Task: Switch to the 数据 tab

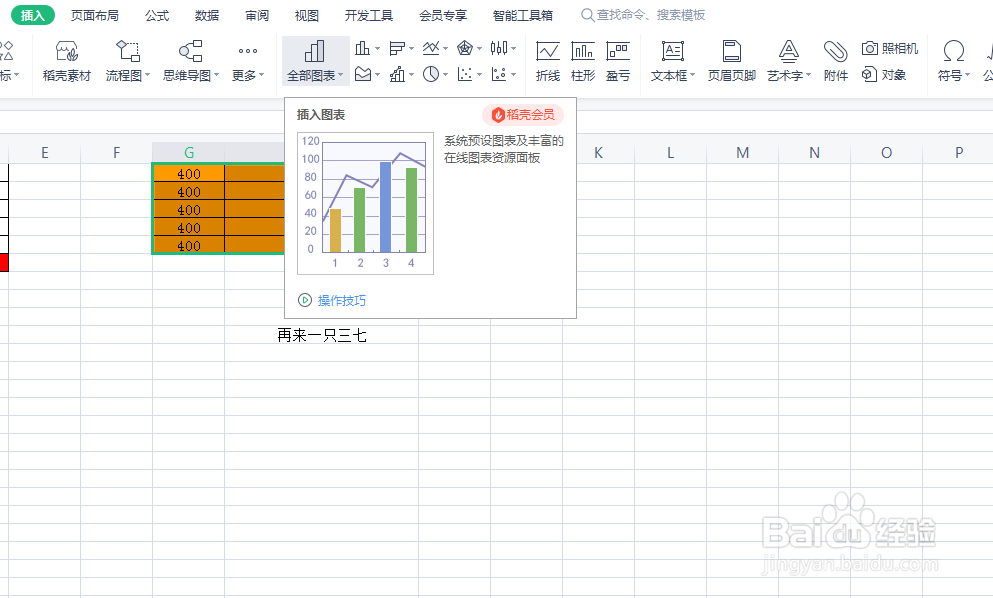Action: [x=206, y=15]
